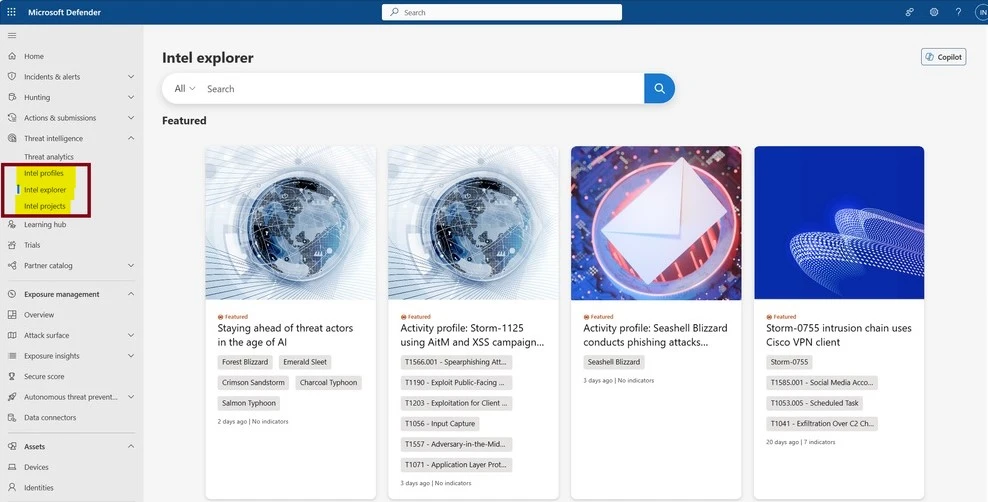Click the Incidents & alerts shield icon
Image resolution: width=988 pixels, height=502 pixels.
[12, 76]
